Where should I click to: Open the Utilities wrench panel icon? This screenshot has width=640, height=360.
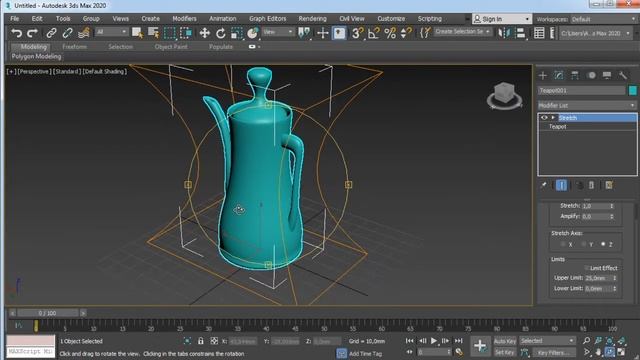623,75
